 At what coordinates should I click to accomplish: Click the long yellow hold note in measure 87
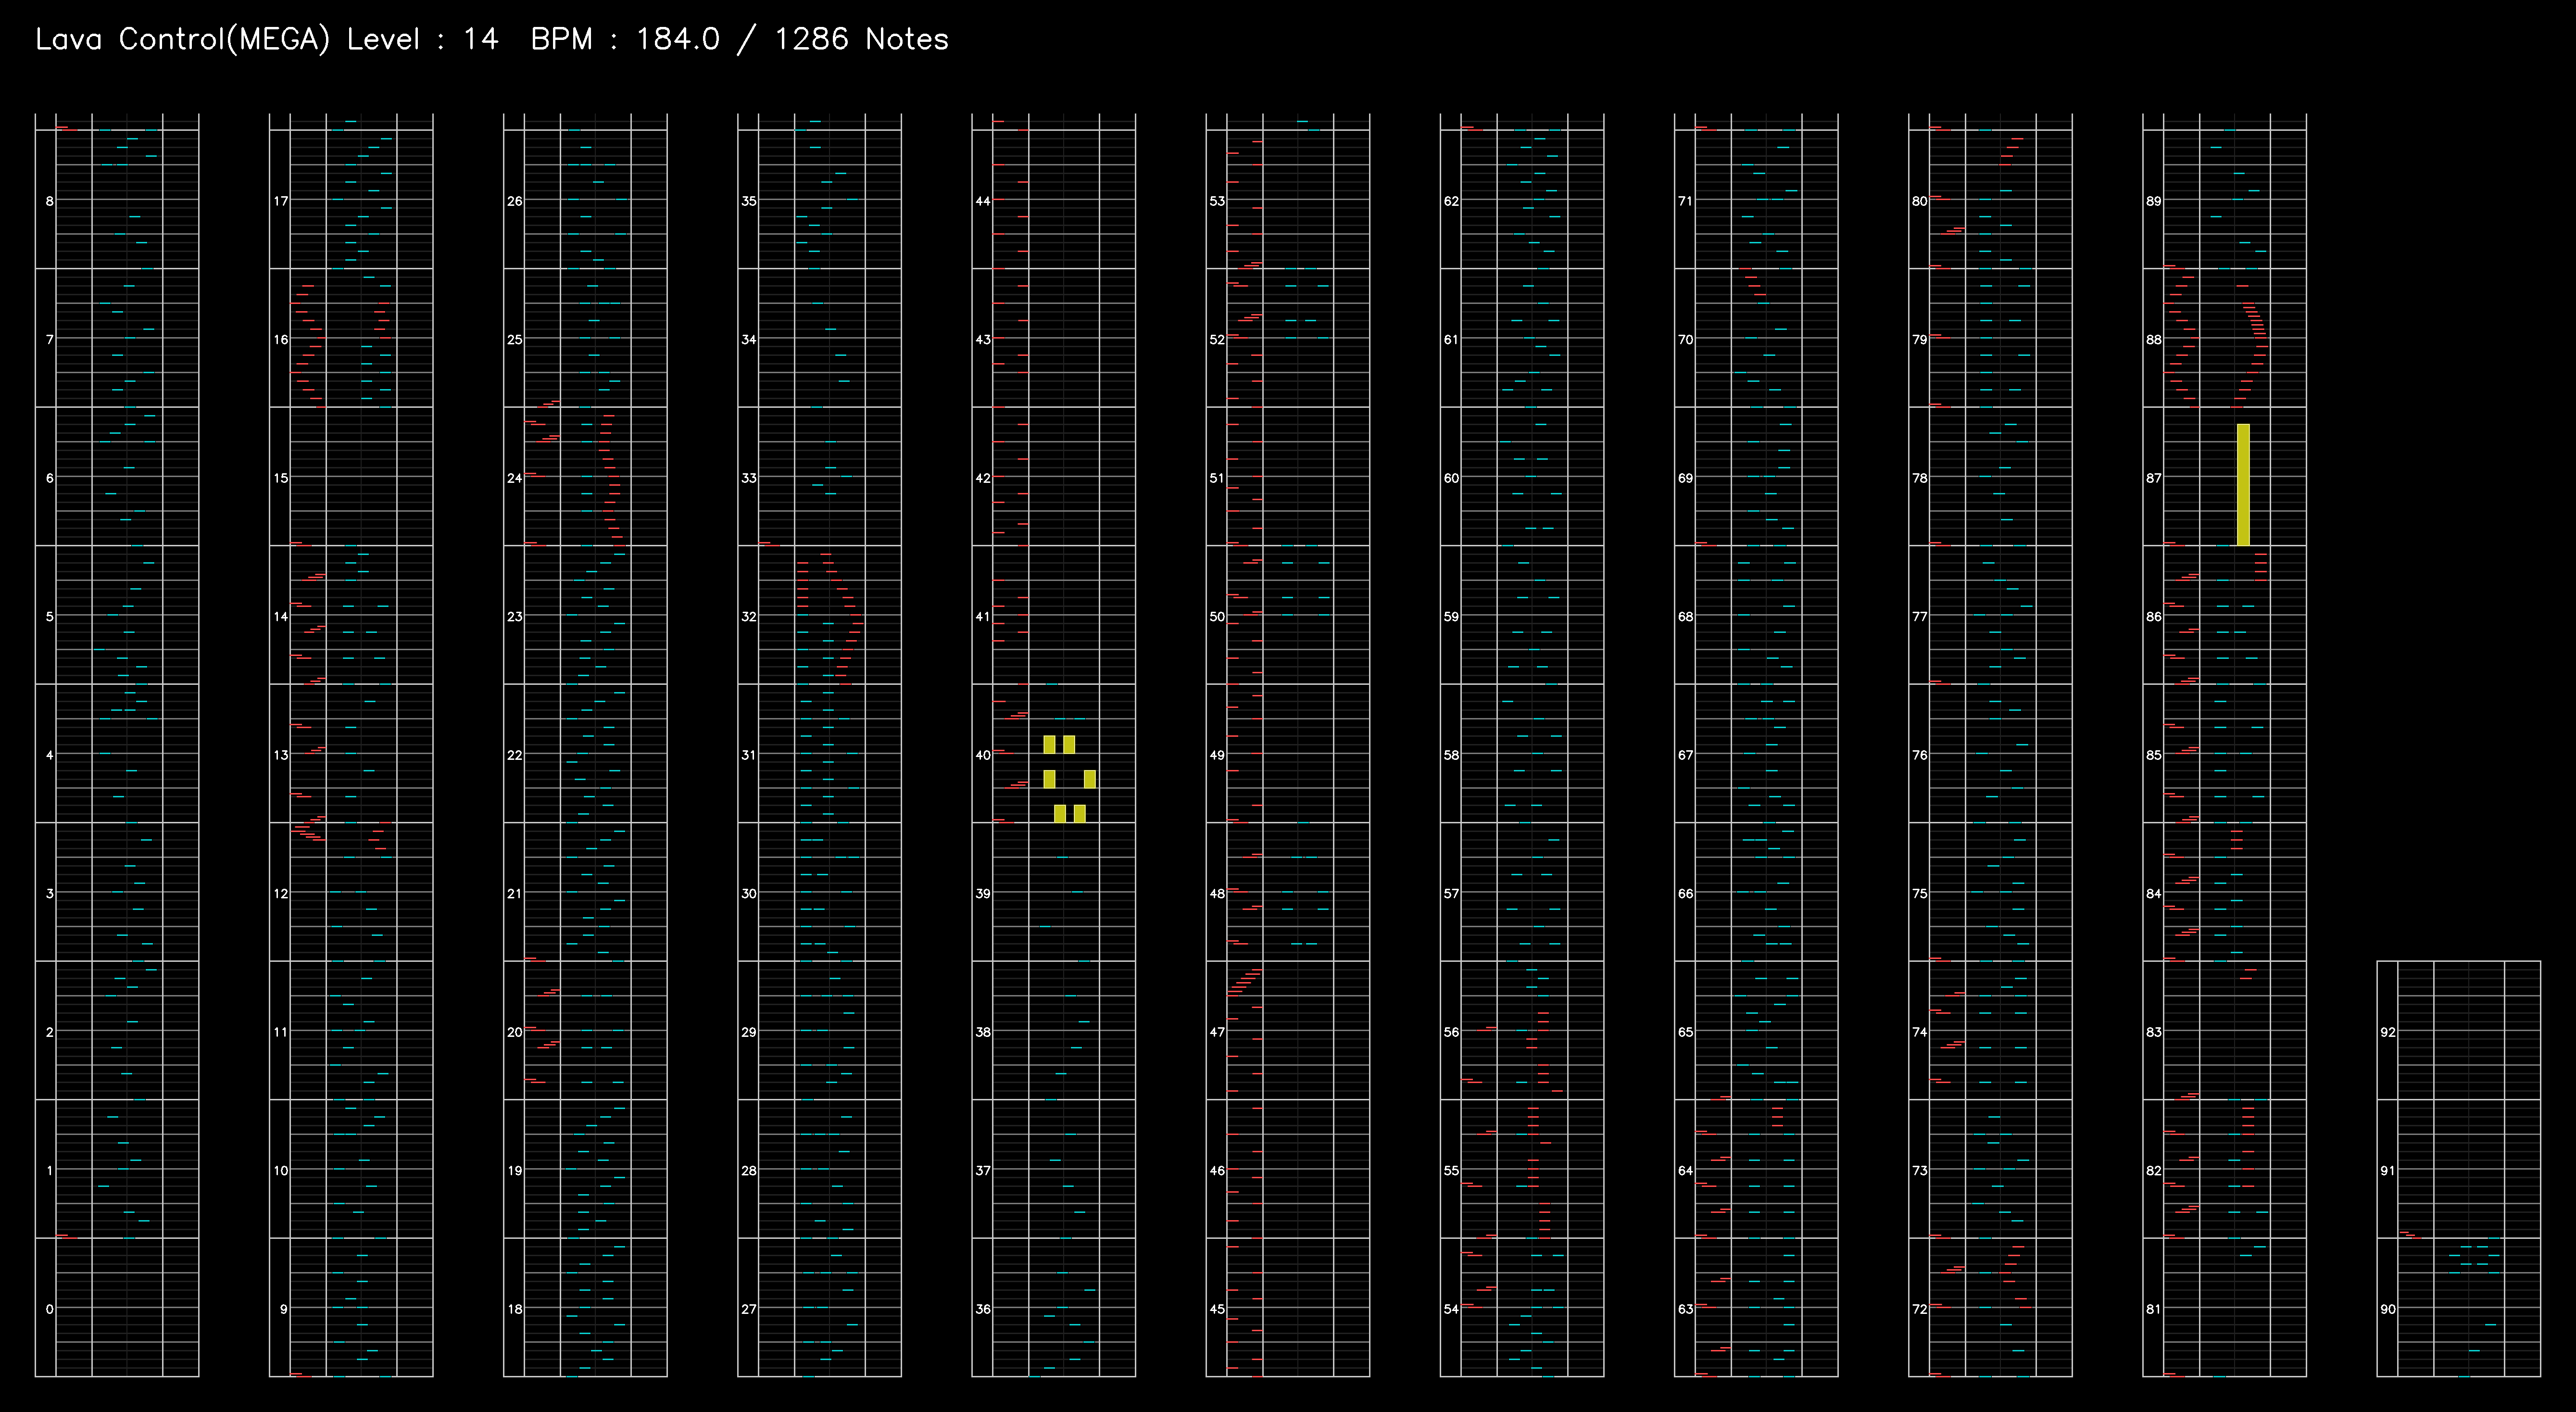point(2243,485)
